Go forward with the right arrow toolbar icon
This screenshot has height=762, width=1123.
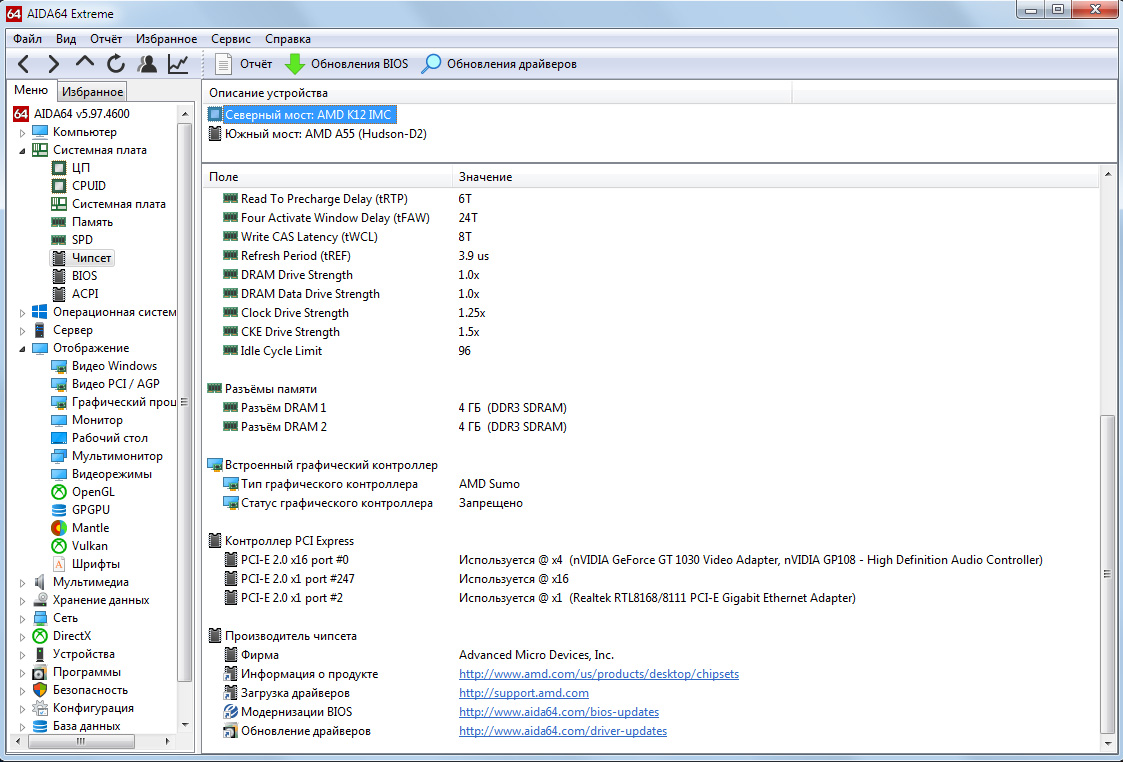pos(54,64)
